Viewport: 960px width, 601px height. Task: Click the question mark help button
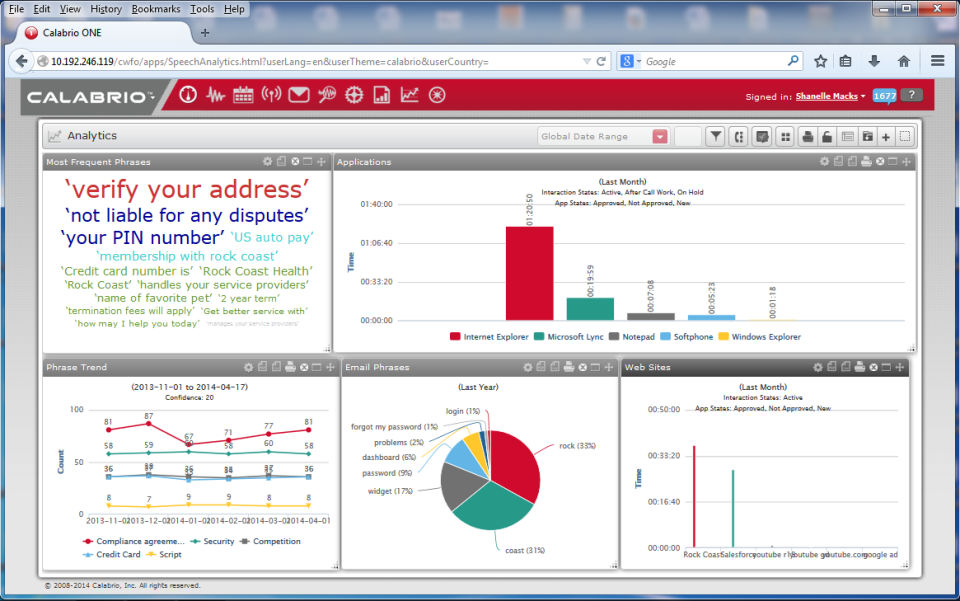pyautogui.click(x=912, y=95)
